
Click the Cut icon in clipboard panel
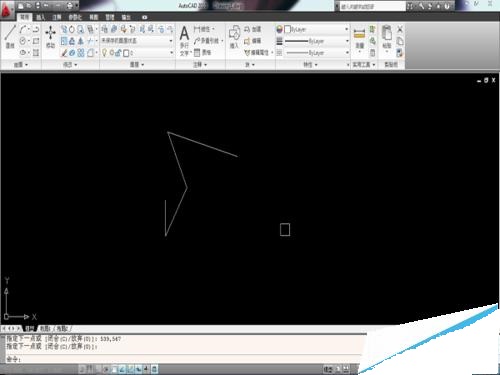coord(400,29)
